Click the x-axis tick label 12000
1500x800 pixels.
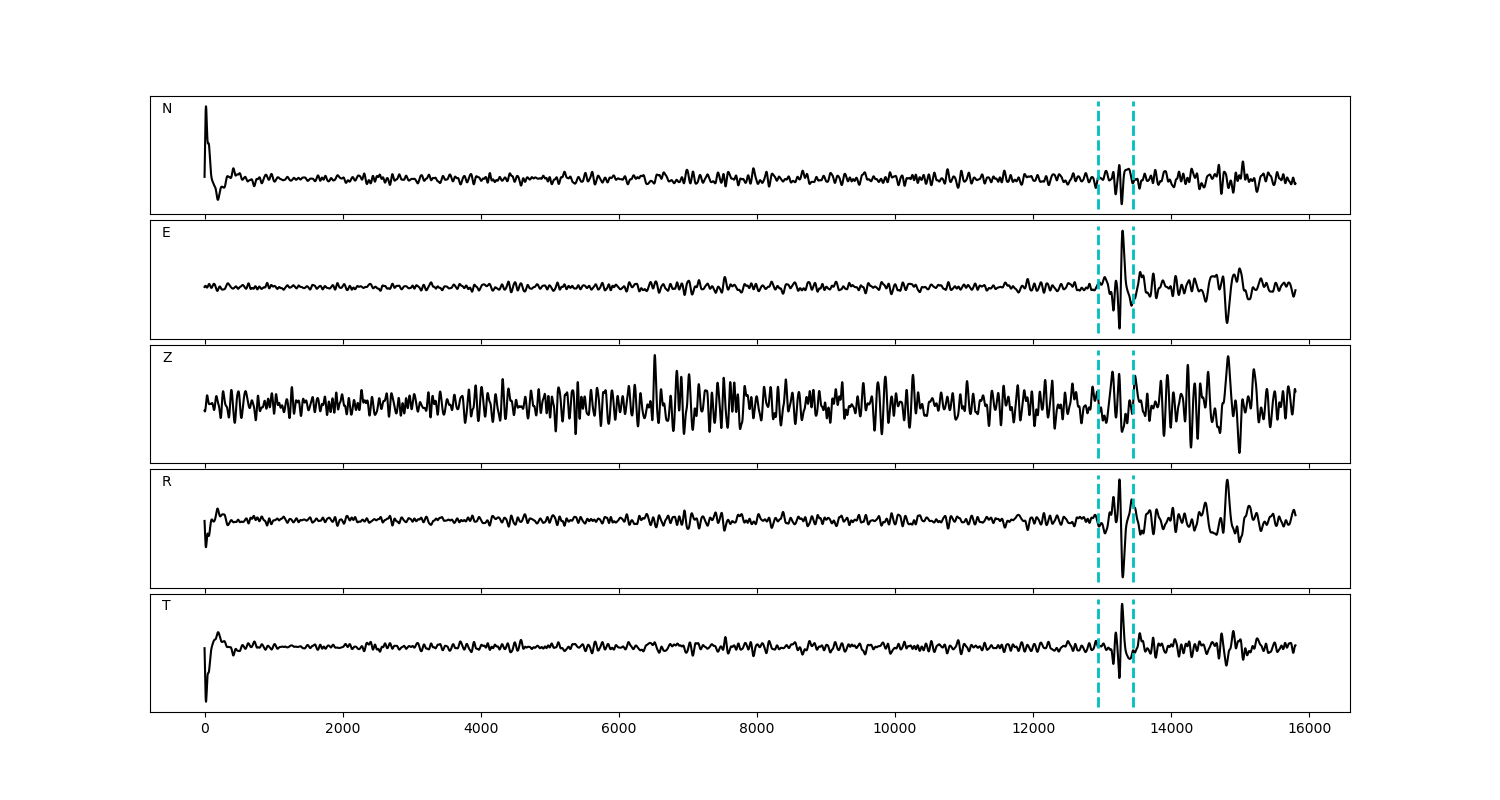pyautogui.click(x=1033, y=730)
